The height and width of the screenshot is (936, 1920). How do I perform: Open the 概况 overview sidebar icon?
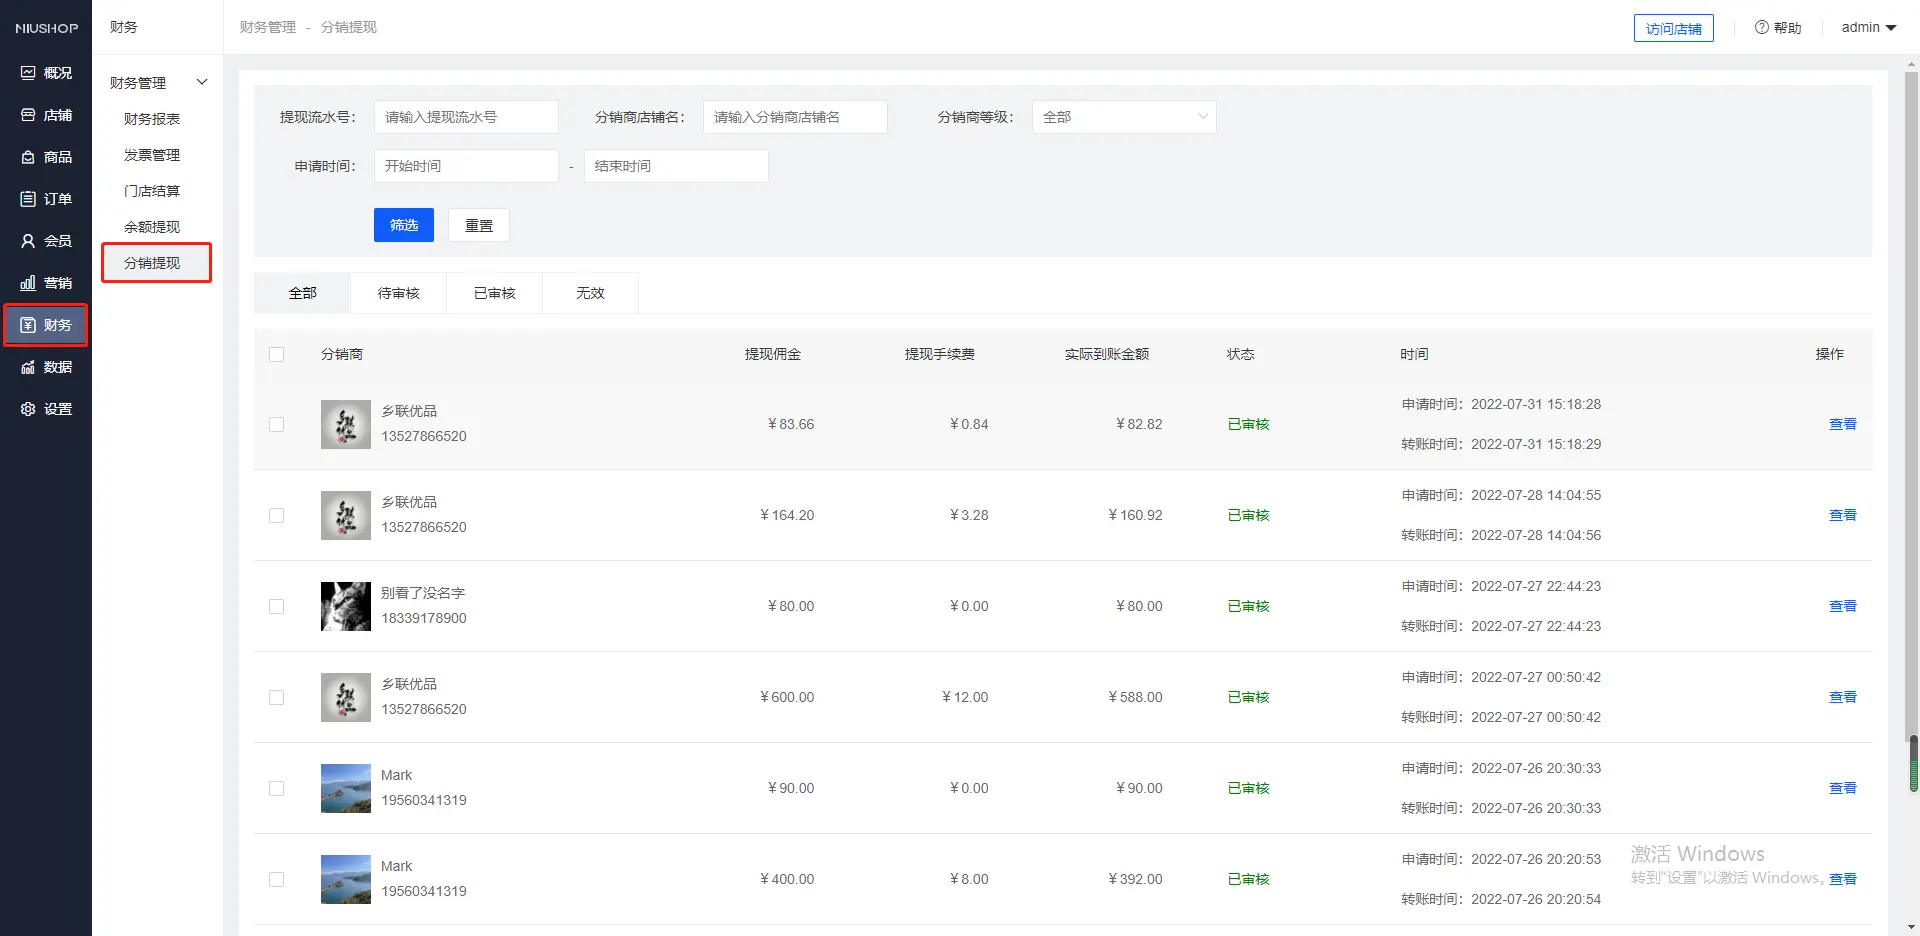point(28,73)
